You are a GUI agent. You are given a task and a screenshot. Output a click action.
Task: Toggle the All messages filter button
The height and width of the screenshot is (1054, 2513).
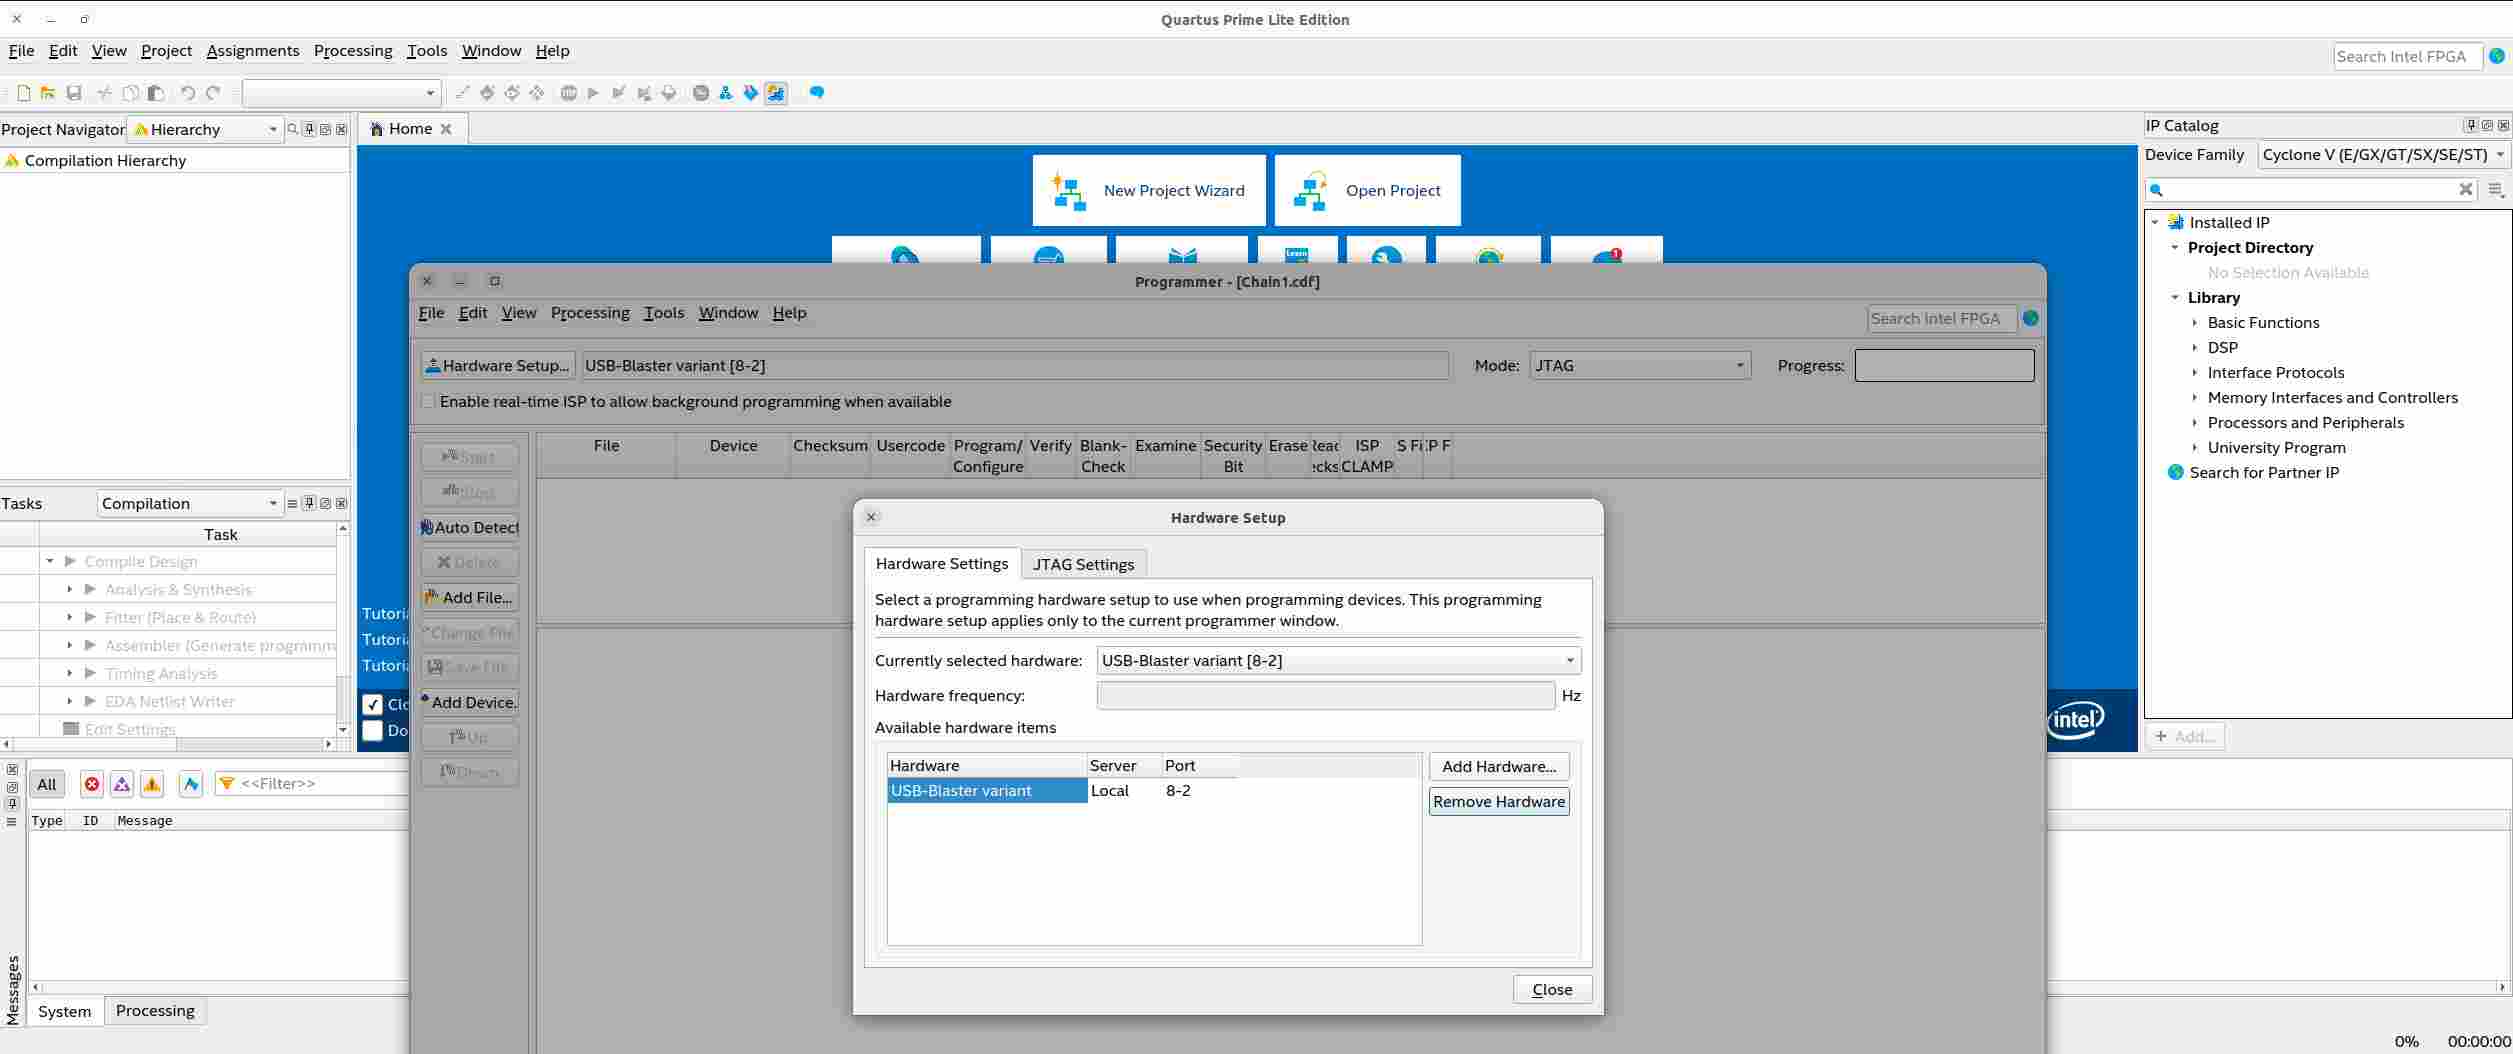tap(47, 784)
